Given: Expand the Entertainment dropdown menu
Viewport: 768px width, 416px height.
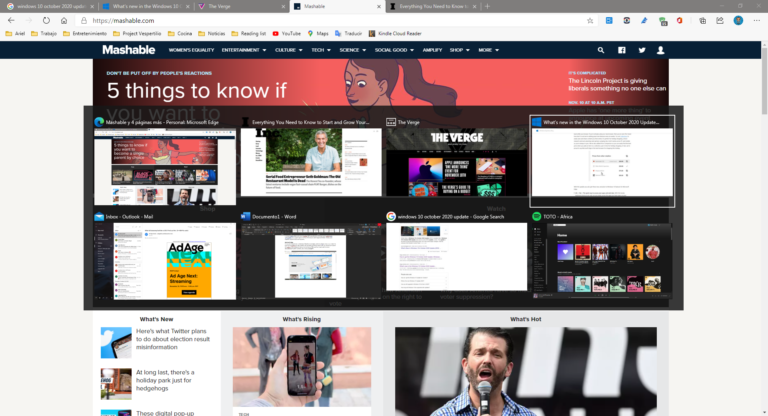Looking at the screenshot, I should [x=243, y=50].
